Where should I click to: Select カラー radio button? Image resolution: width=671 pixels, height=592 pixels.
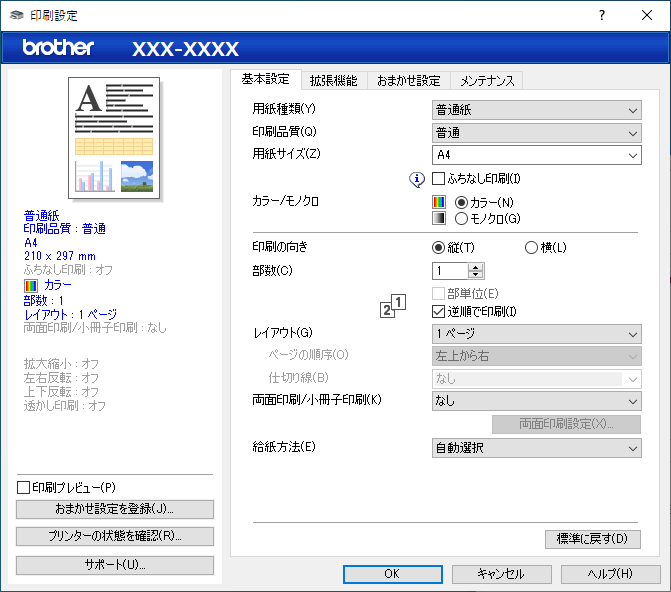pos(461,202)
